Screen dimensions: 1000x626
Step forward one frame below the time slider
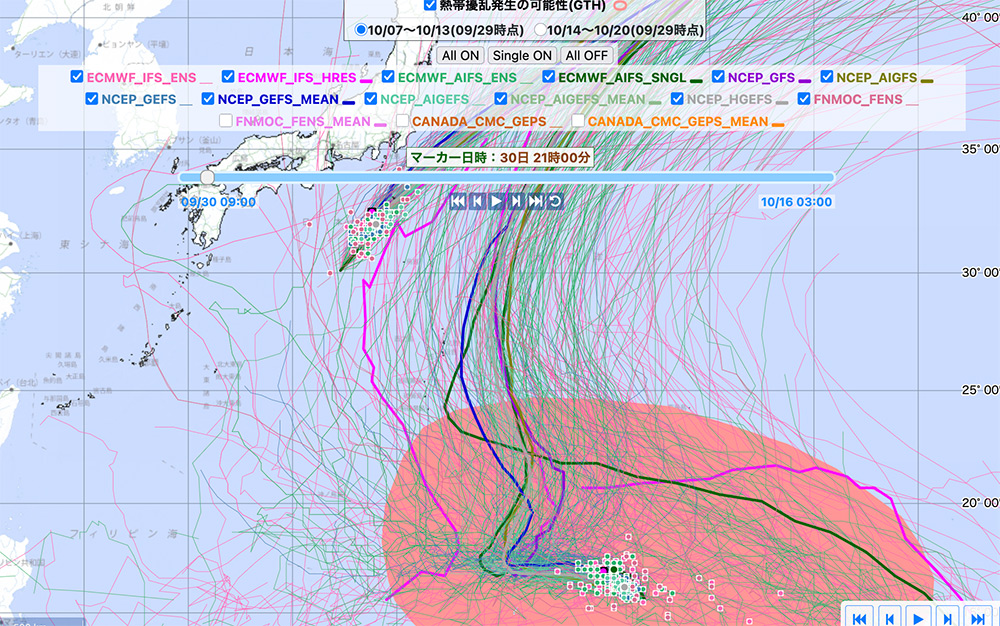(x=516, y=201)
